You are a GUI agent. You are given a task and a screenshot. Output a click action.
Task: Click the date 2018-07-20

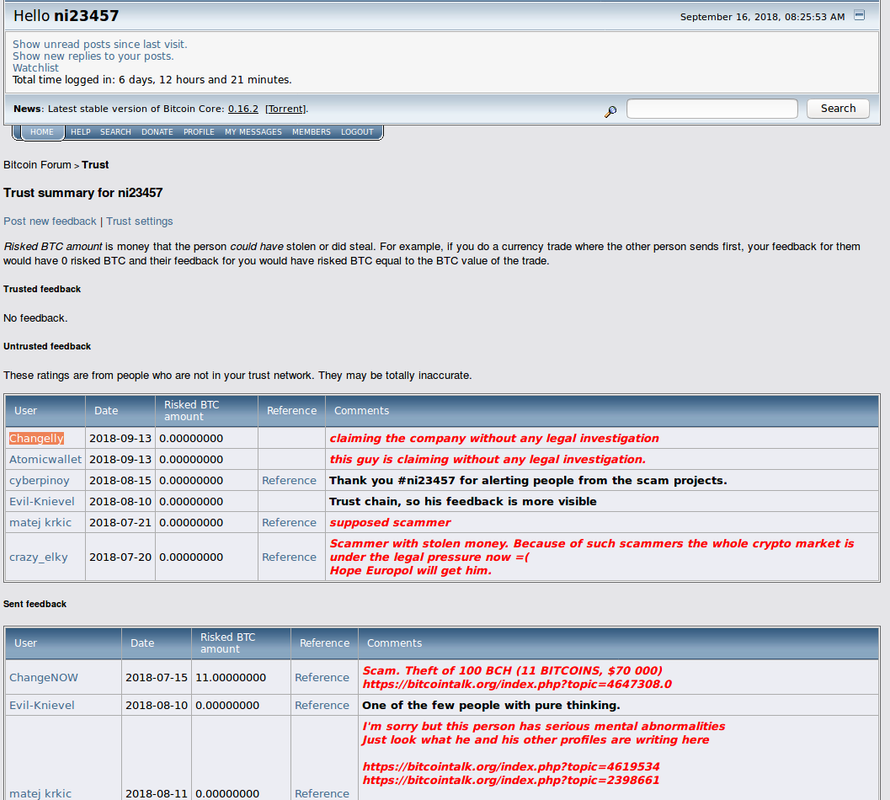coord(120,557)
